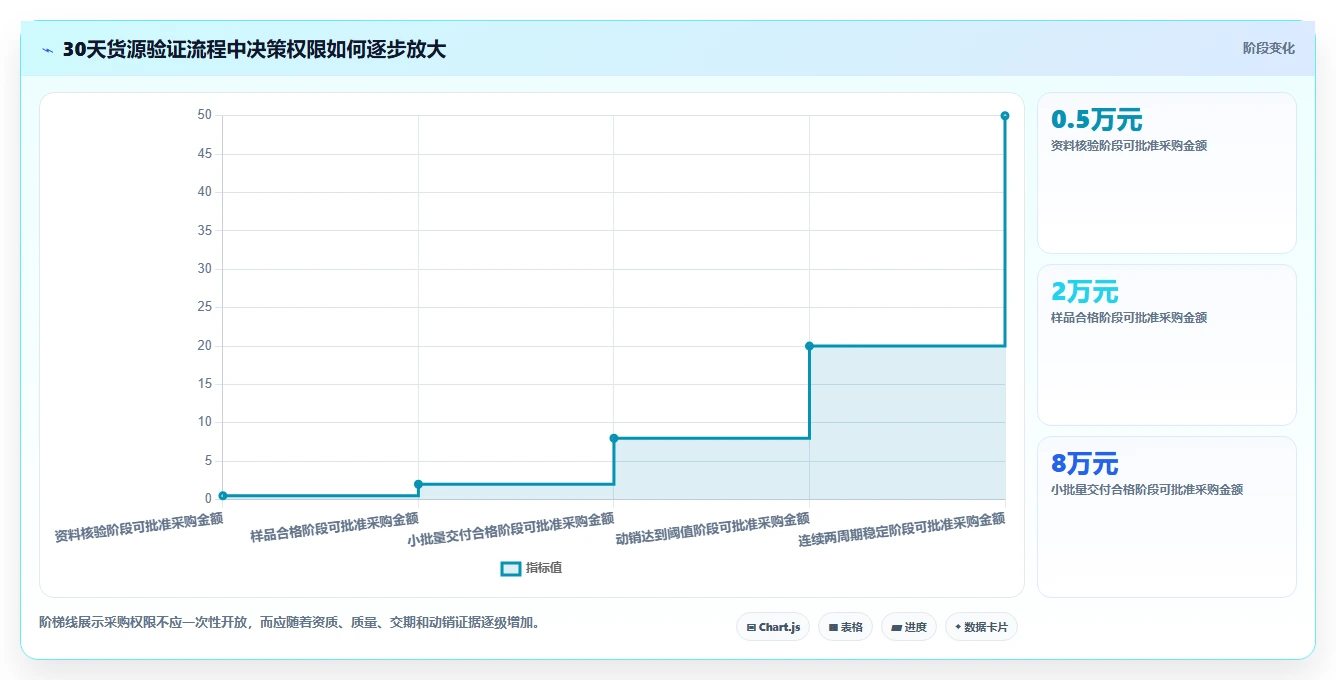Click the 8万元 card value
1336x680 pixels.
click(1084, 464)
